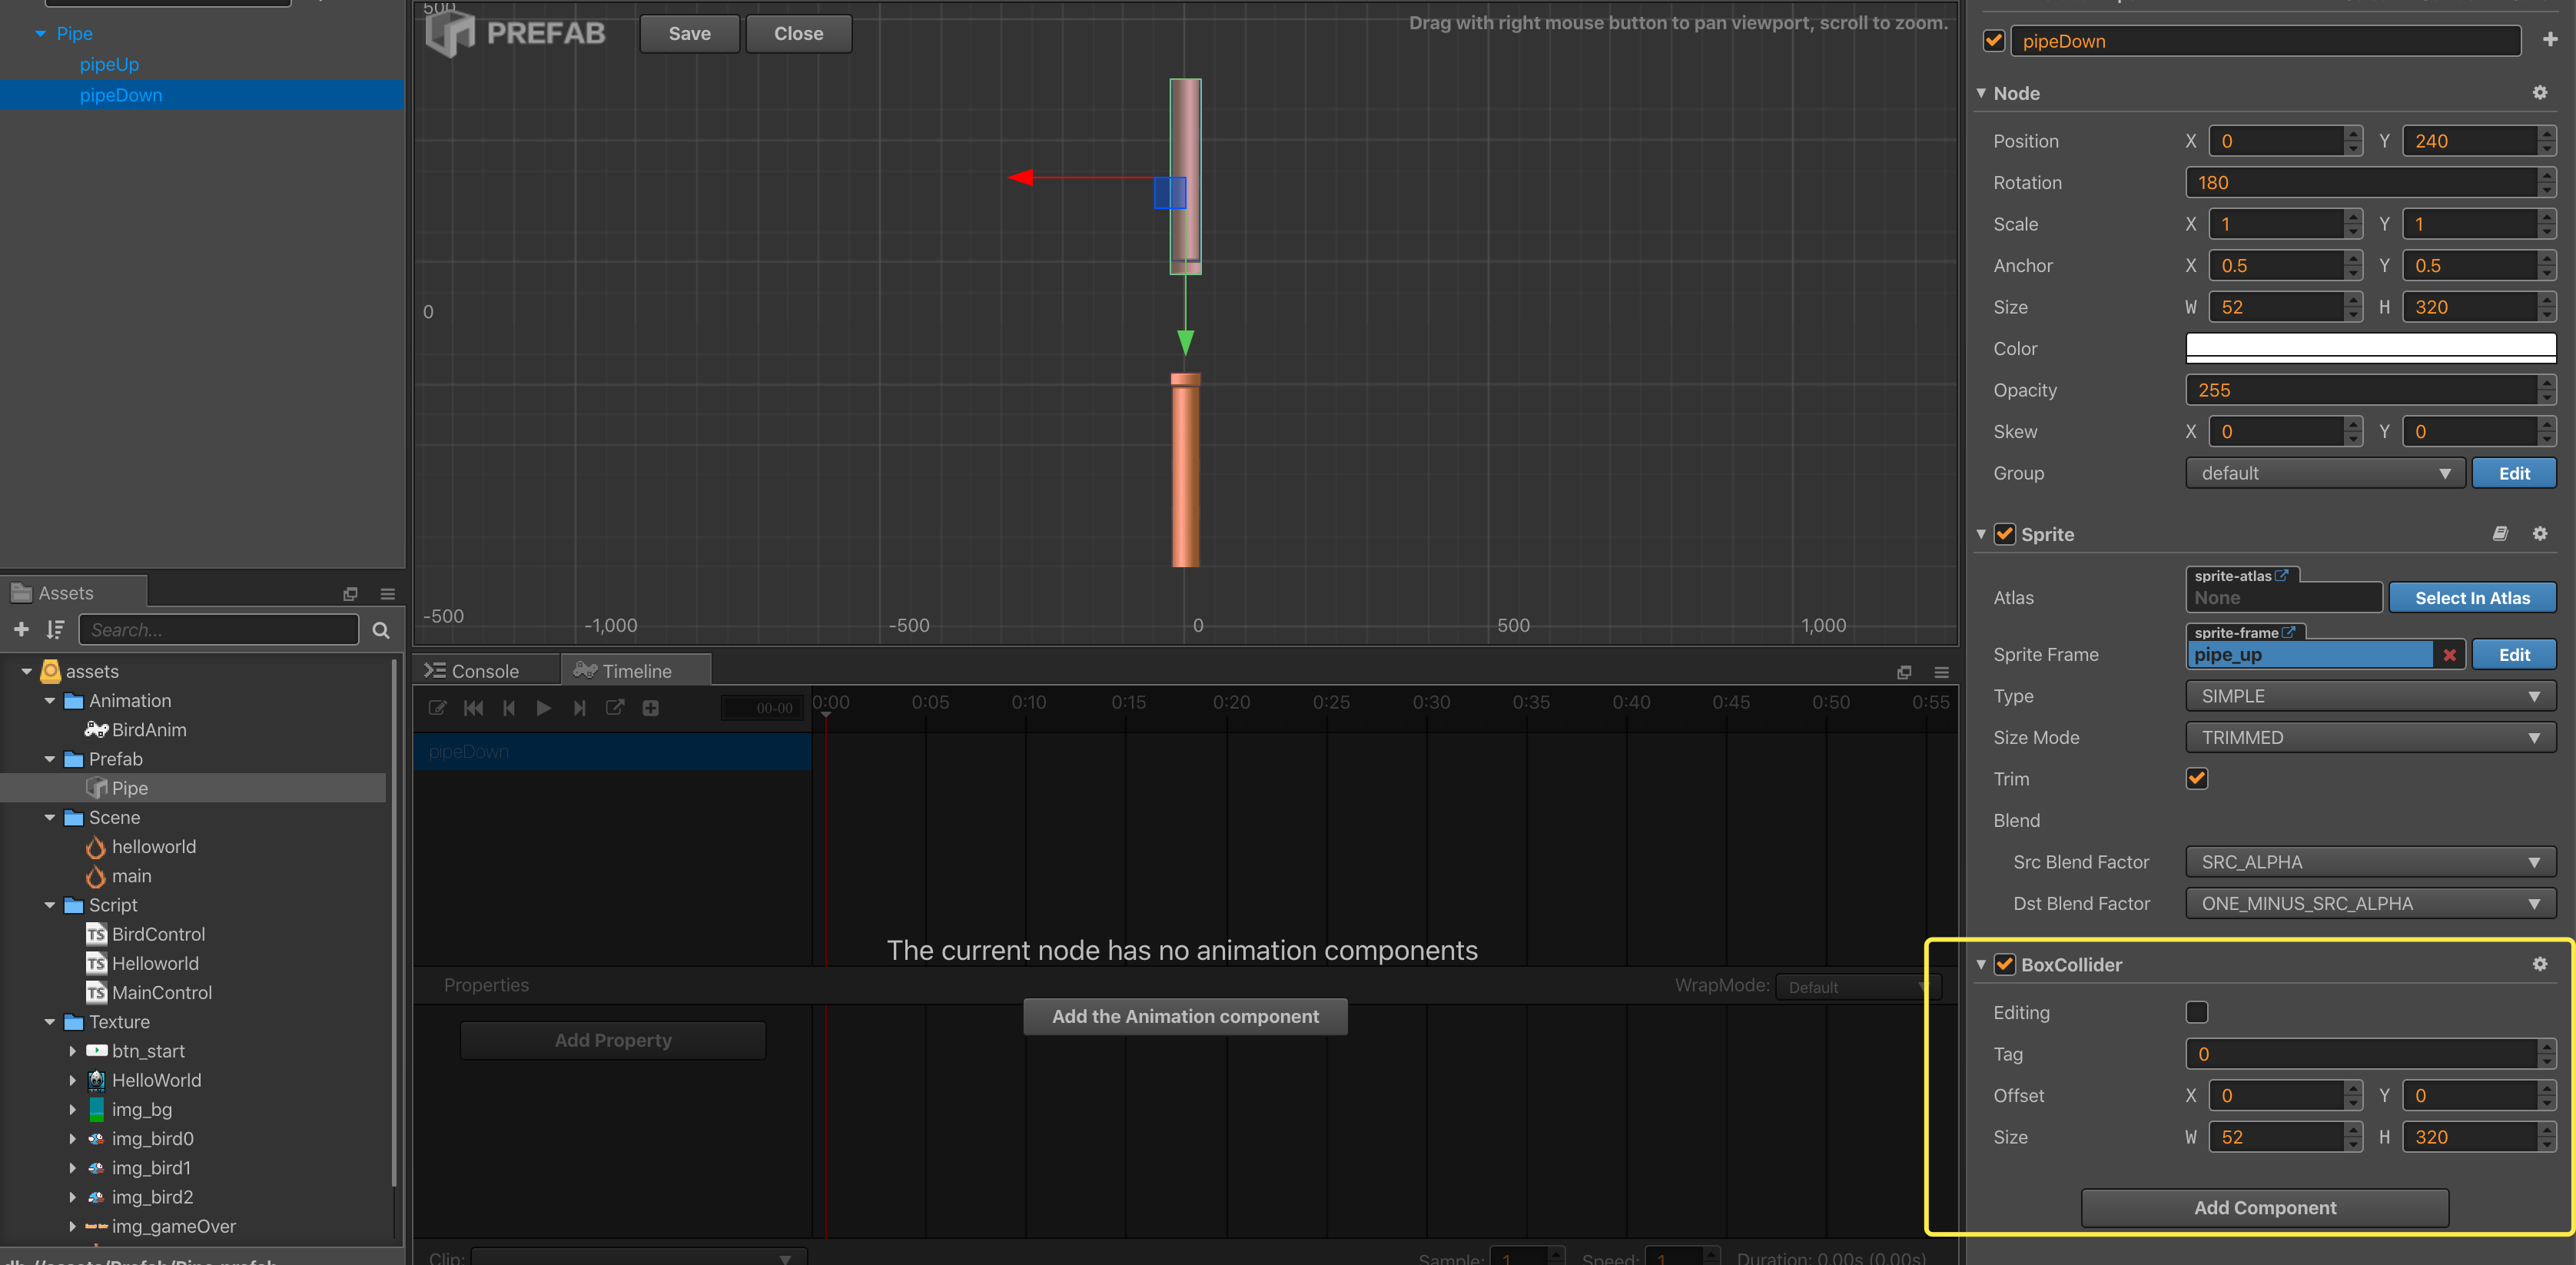Uncheck the Trim checkbox

coord(2196,778)
